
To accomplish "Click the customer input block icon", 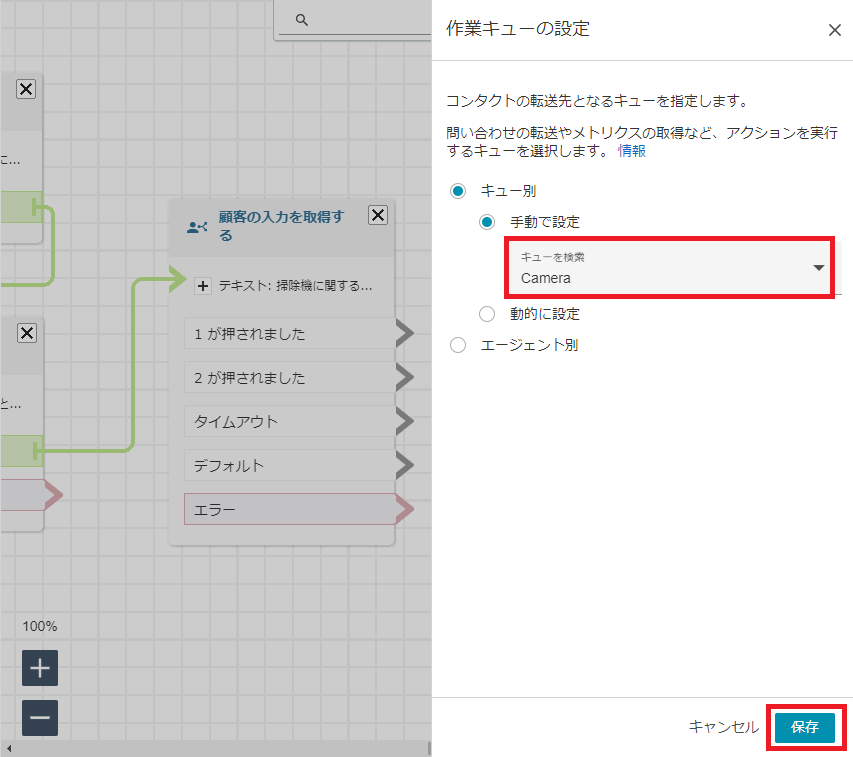I will [x=197, y=227].
